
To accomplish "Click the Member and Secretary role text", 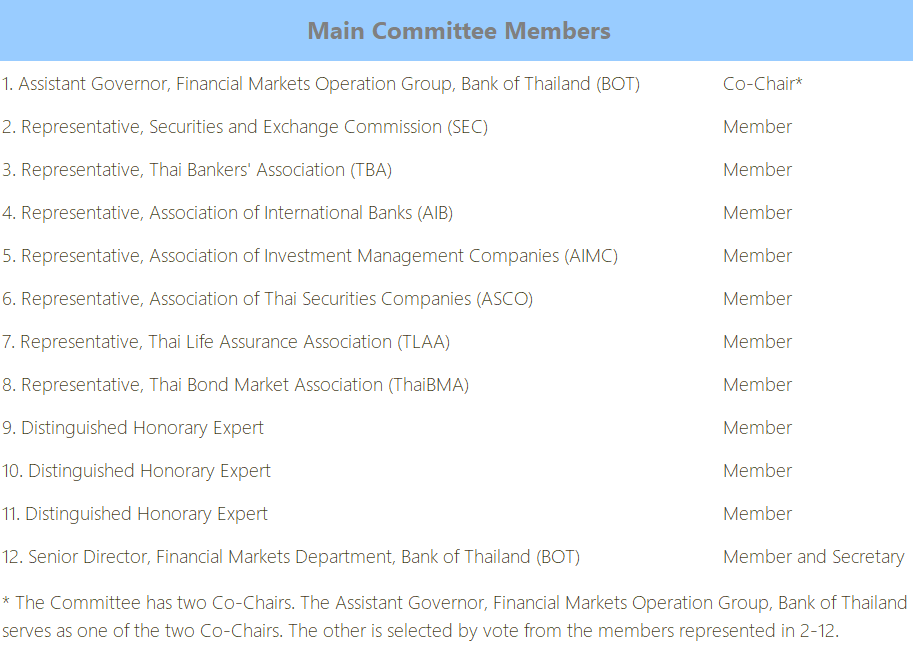I will 813,557.
